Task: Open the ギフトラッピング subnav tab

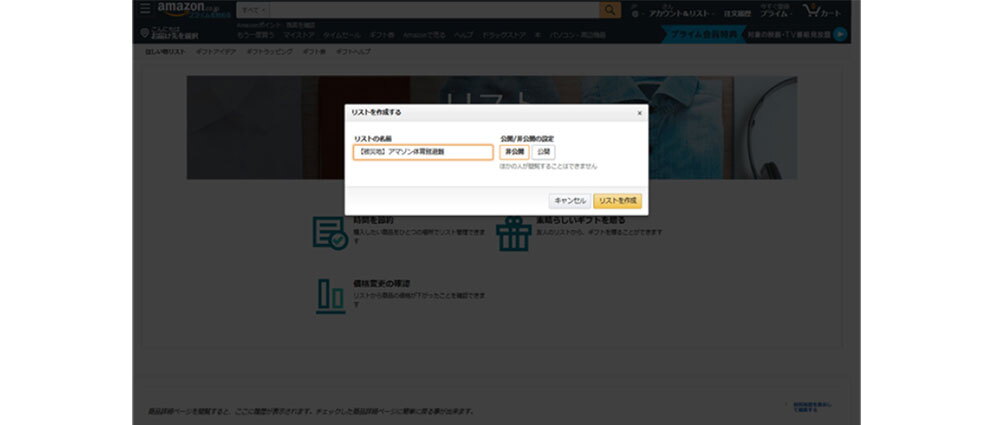Action: pos(270,52)
